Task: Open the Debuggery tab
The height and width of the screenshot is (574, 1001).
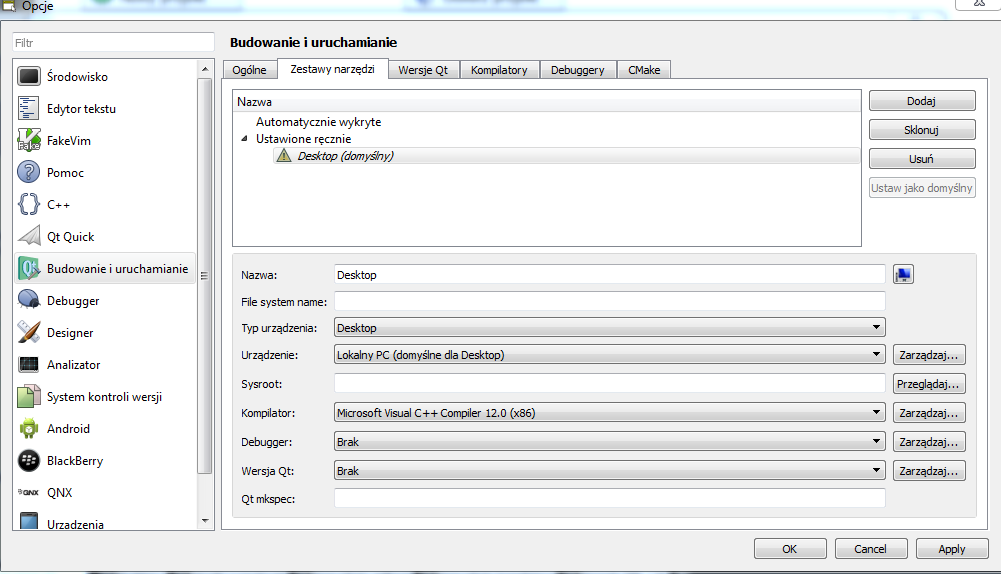Action: click(578, 70)
